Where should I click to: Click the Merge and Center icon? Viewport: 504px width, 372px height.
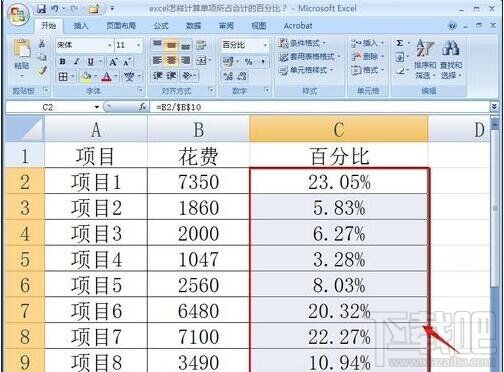[201, 60]
